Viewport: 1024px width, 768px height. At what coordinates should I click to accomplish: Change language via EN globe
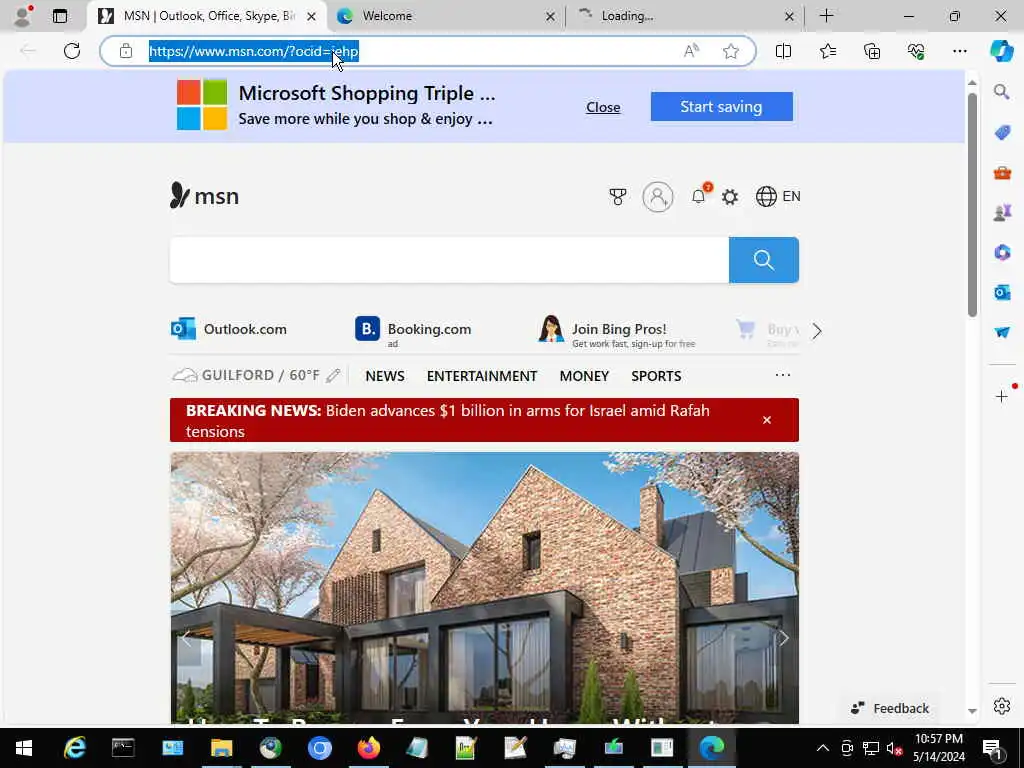778,197
